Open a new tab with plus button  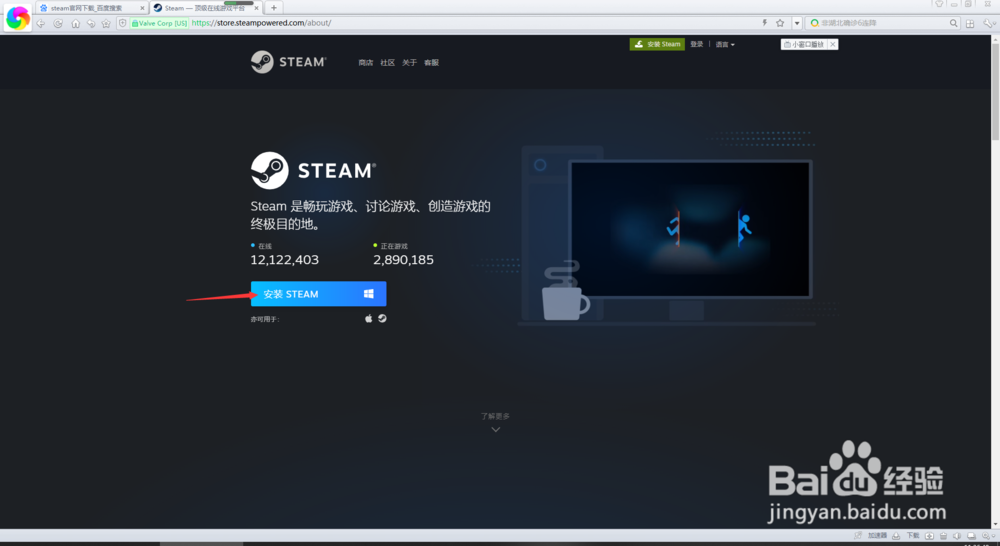(x=274, y=8)
